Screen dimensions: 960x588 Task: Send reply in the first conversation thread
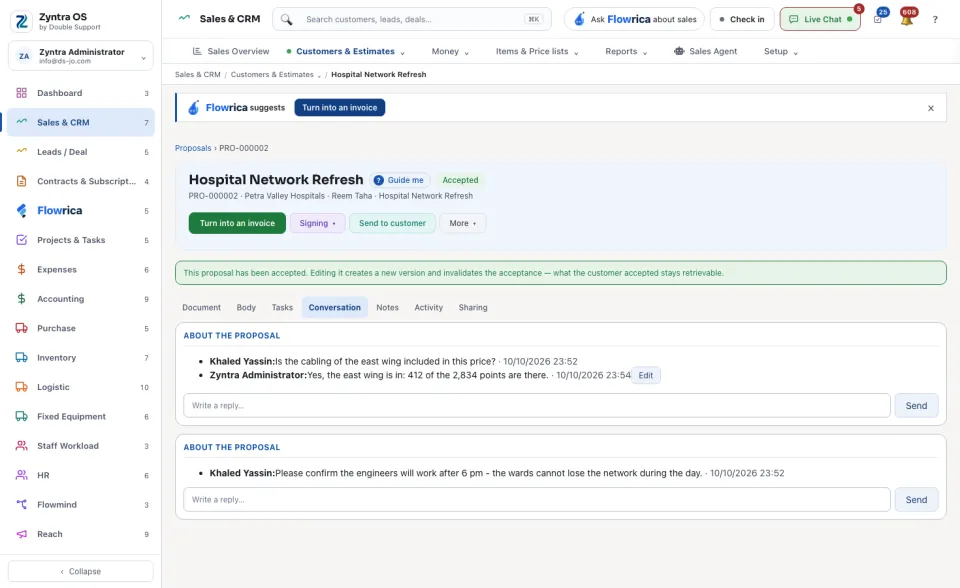pyautogui.click(x=916, y=405)
